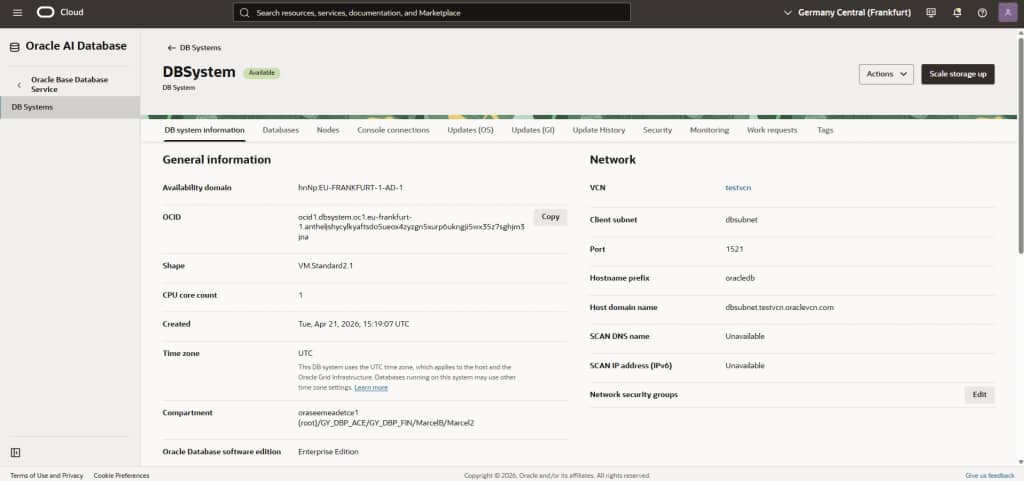Switch to the Databases tab

(281, 131)
